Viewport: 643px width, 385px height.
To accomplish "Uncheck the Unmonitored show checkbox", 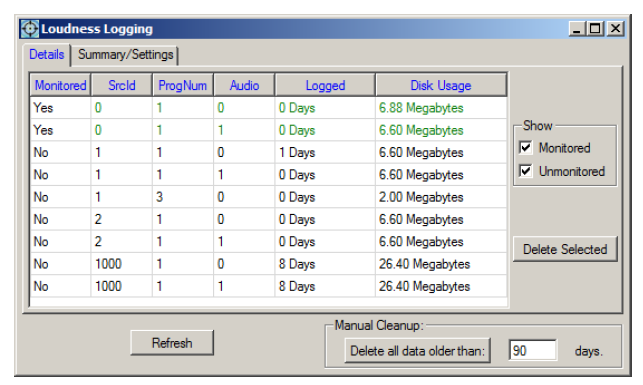I will (x=526, y=171).
